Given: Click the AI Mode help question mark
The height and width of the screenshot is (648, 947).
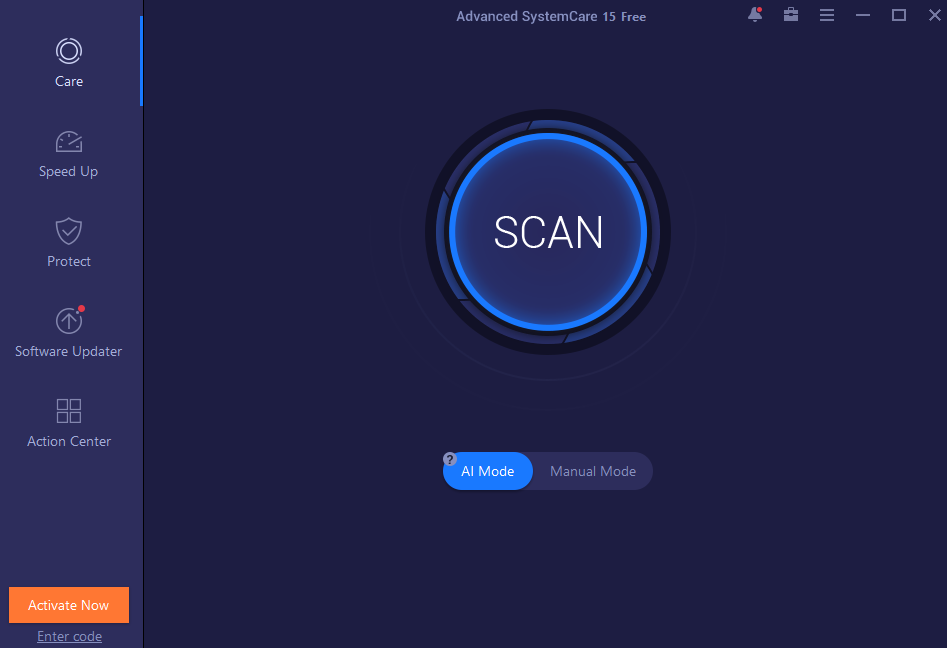Looking at the screenshot, I should point(449,459).
